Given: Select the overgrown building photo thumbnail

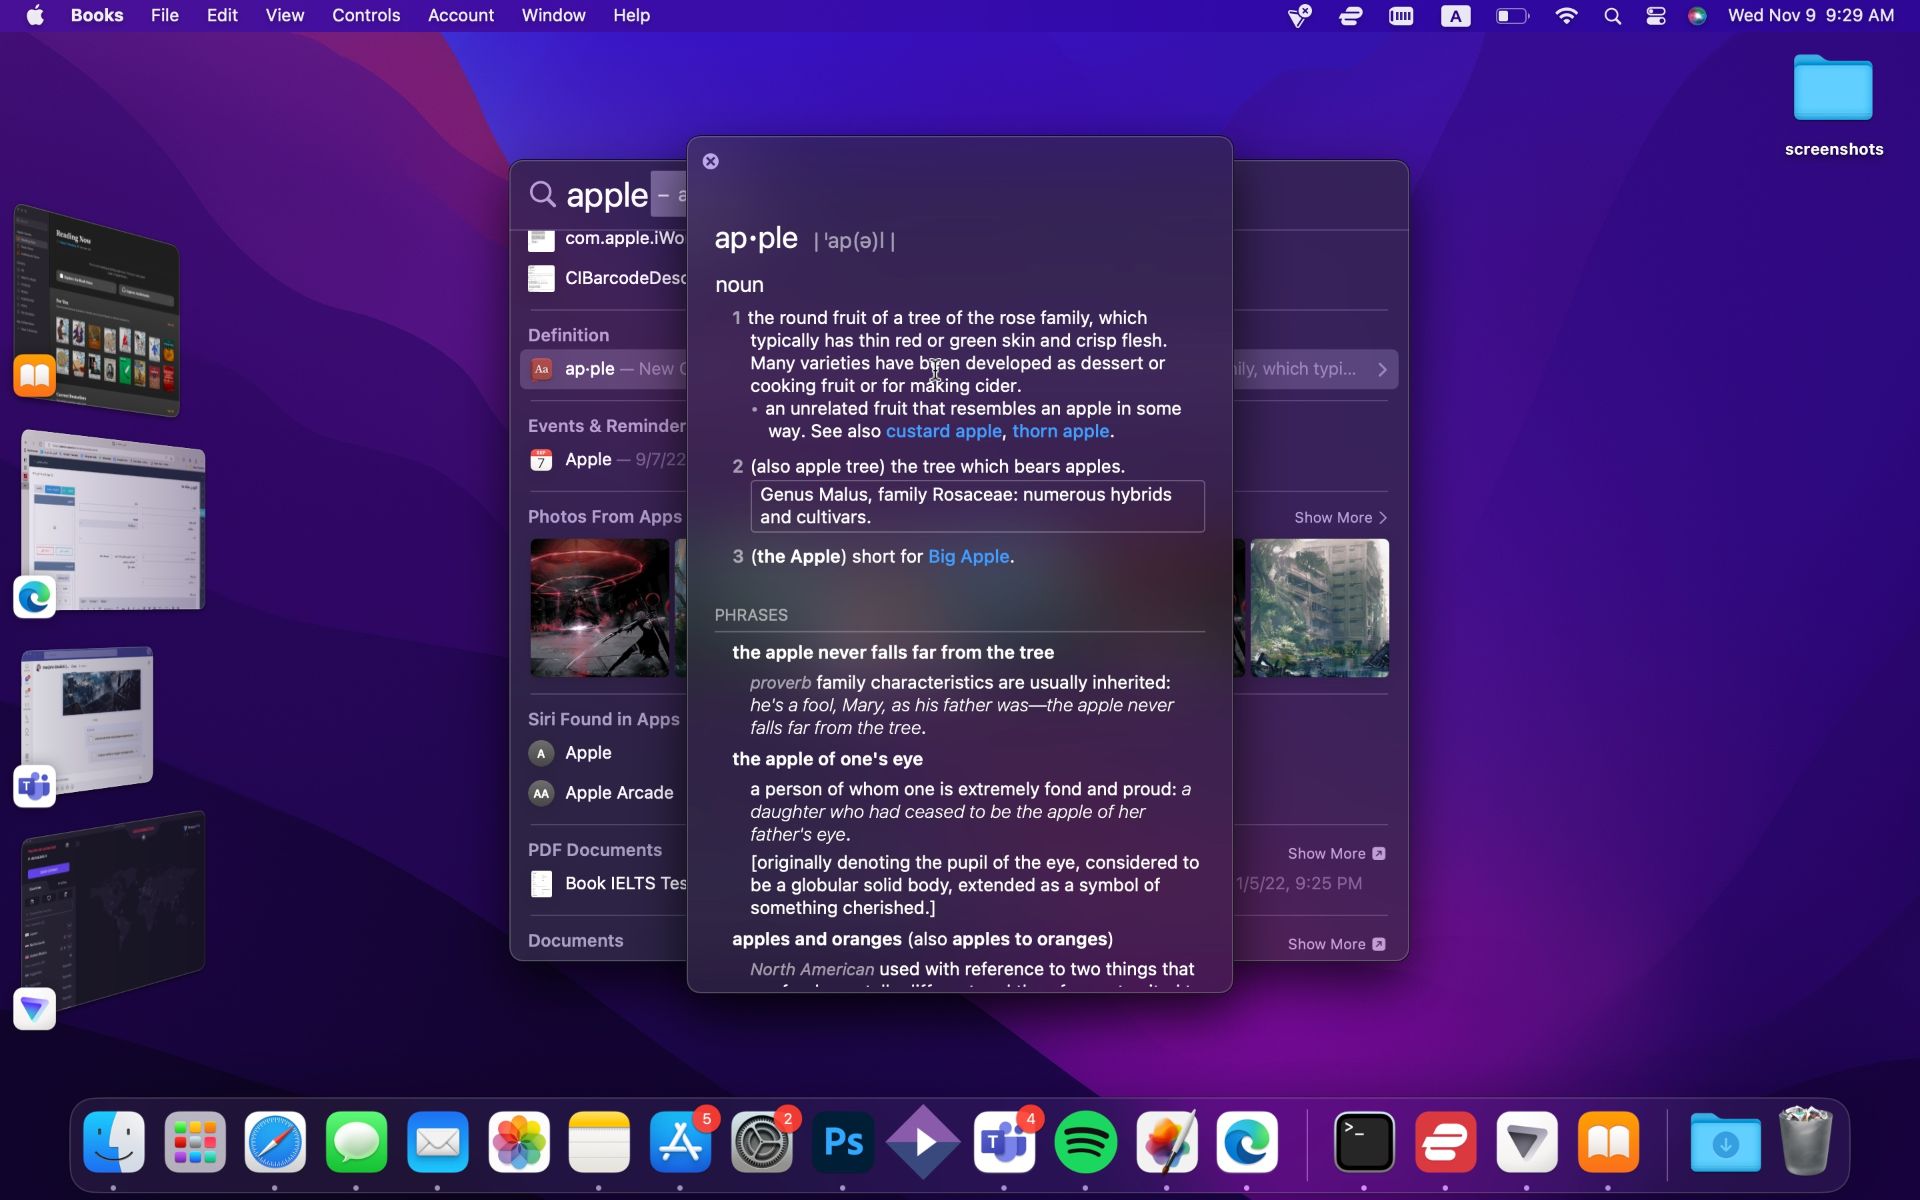Looking at the screenshot, I should 1319,608.
